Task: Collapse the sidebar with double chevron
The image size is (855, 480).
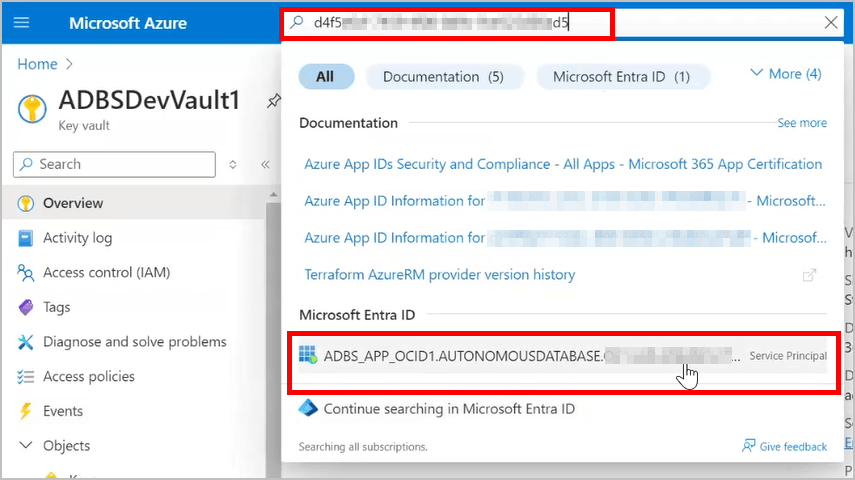Action: [x=265, y=165]
